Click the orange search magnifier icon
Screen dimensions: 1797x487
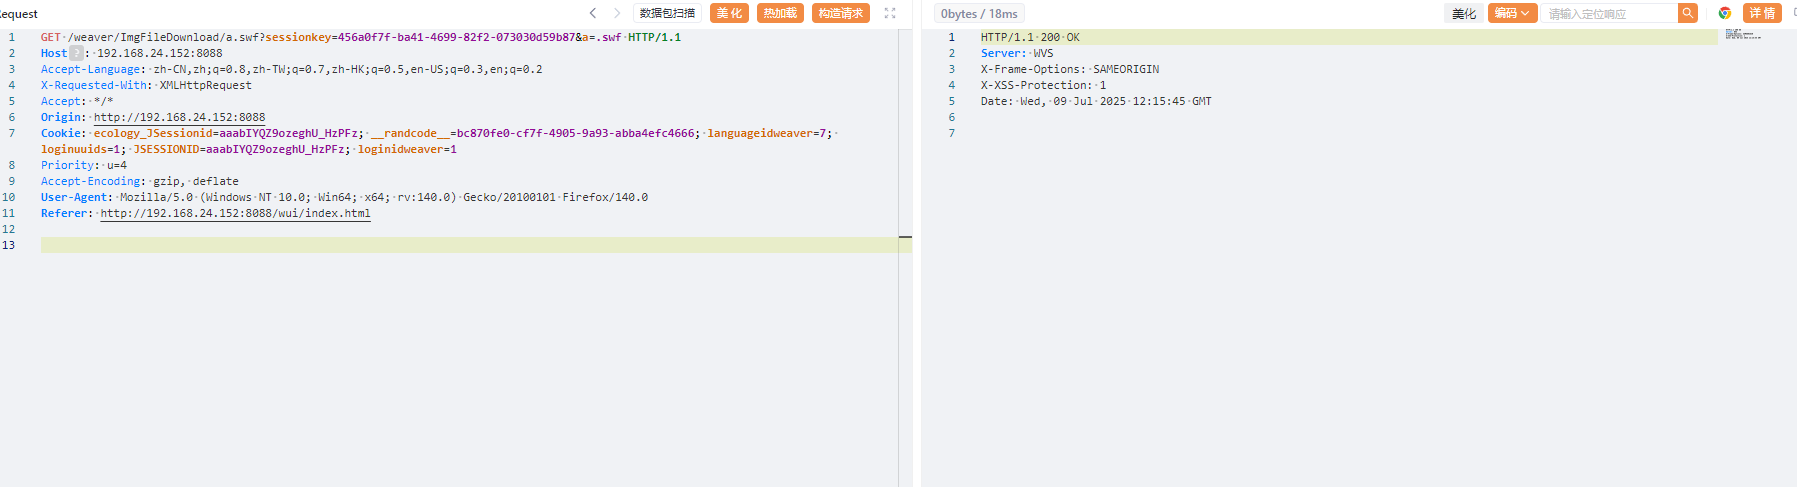(1688, 13)
